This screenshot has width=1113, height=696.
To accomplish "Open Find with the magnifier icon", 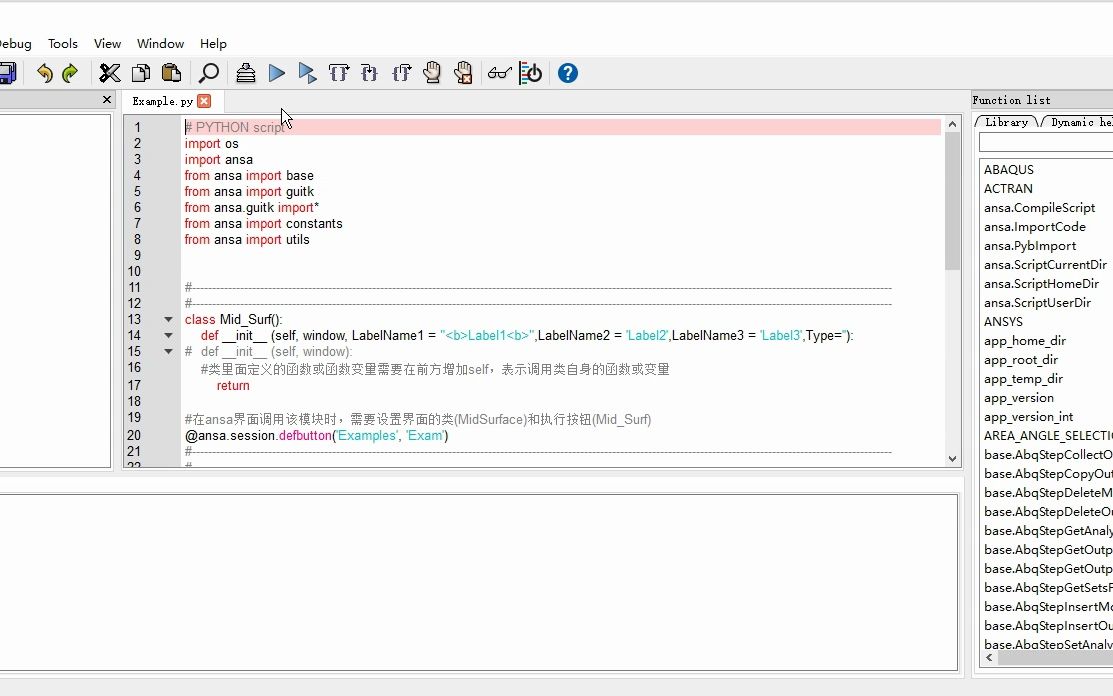I will click(209, 73).
